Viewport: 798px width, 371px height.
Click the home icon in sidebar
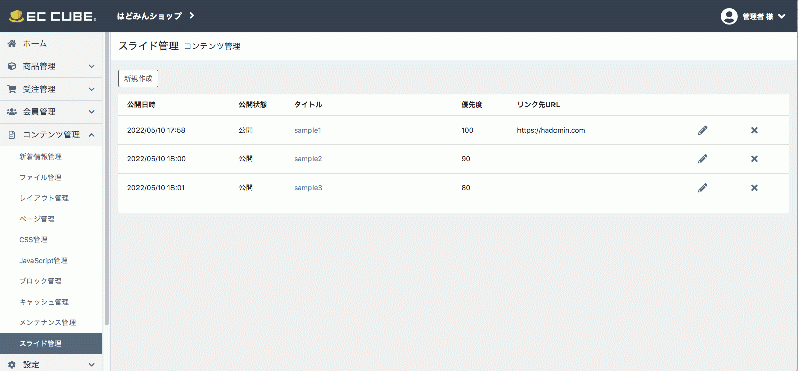point(12,44)
